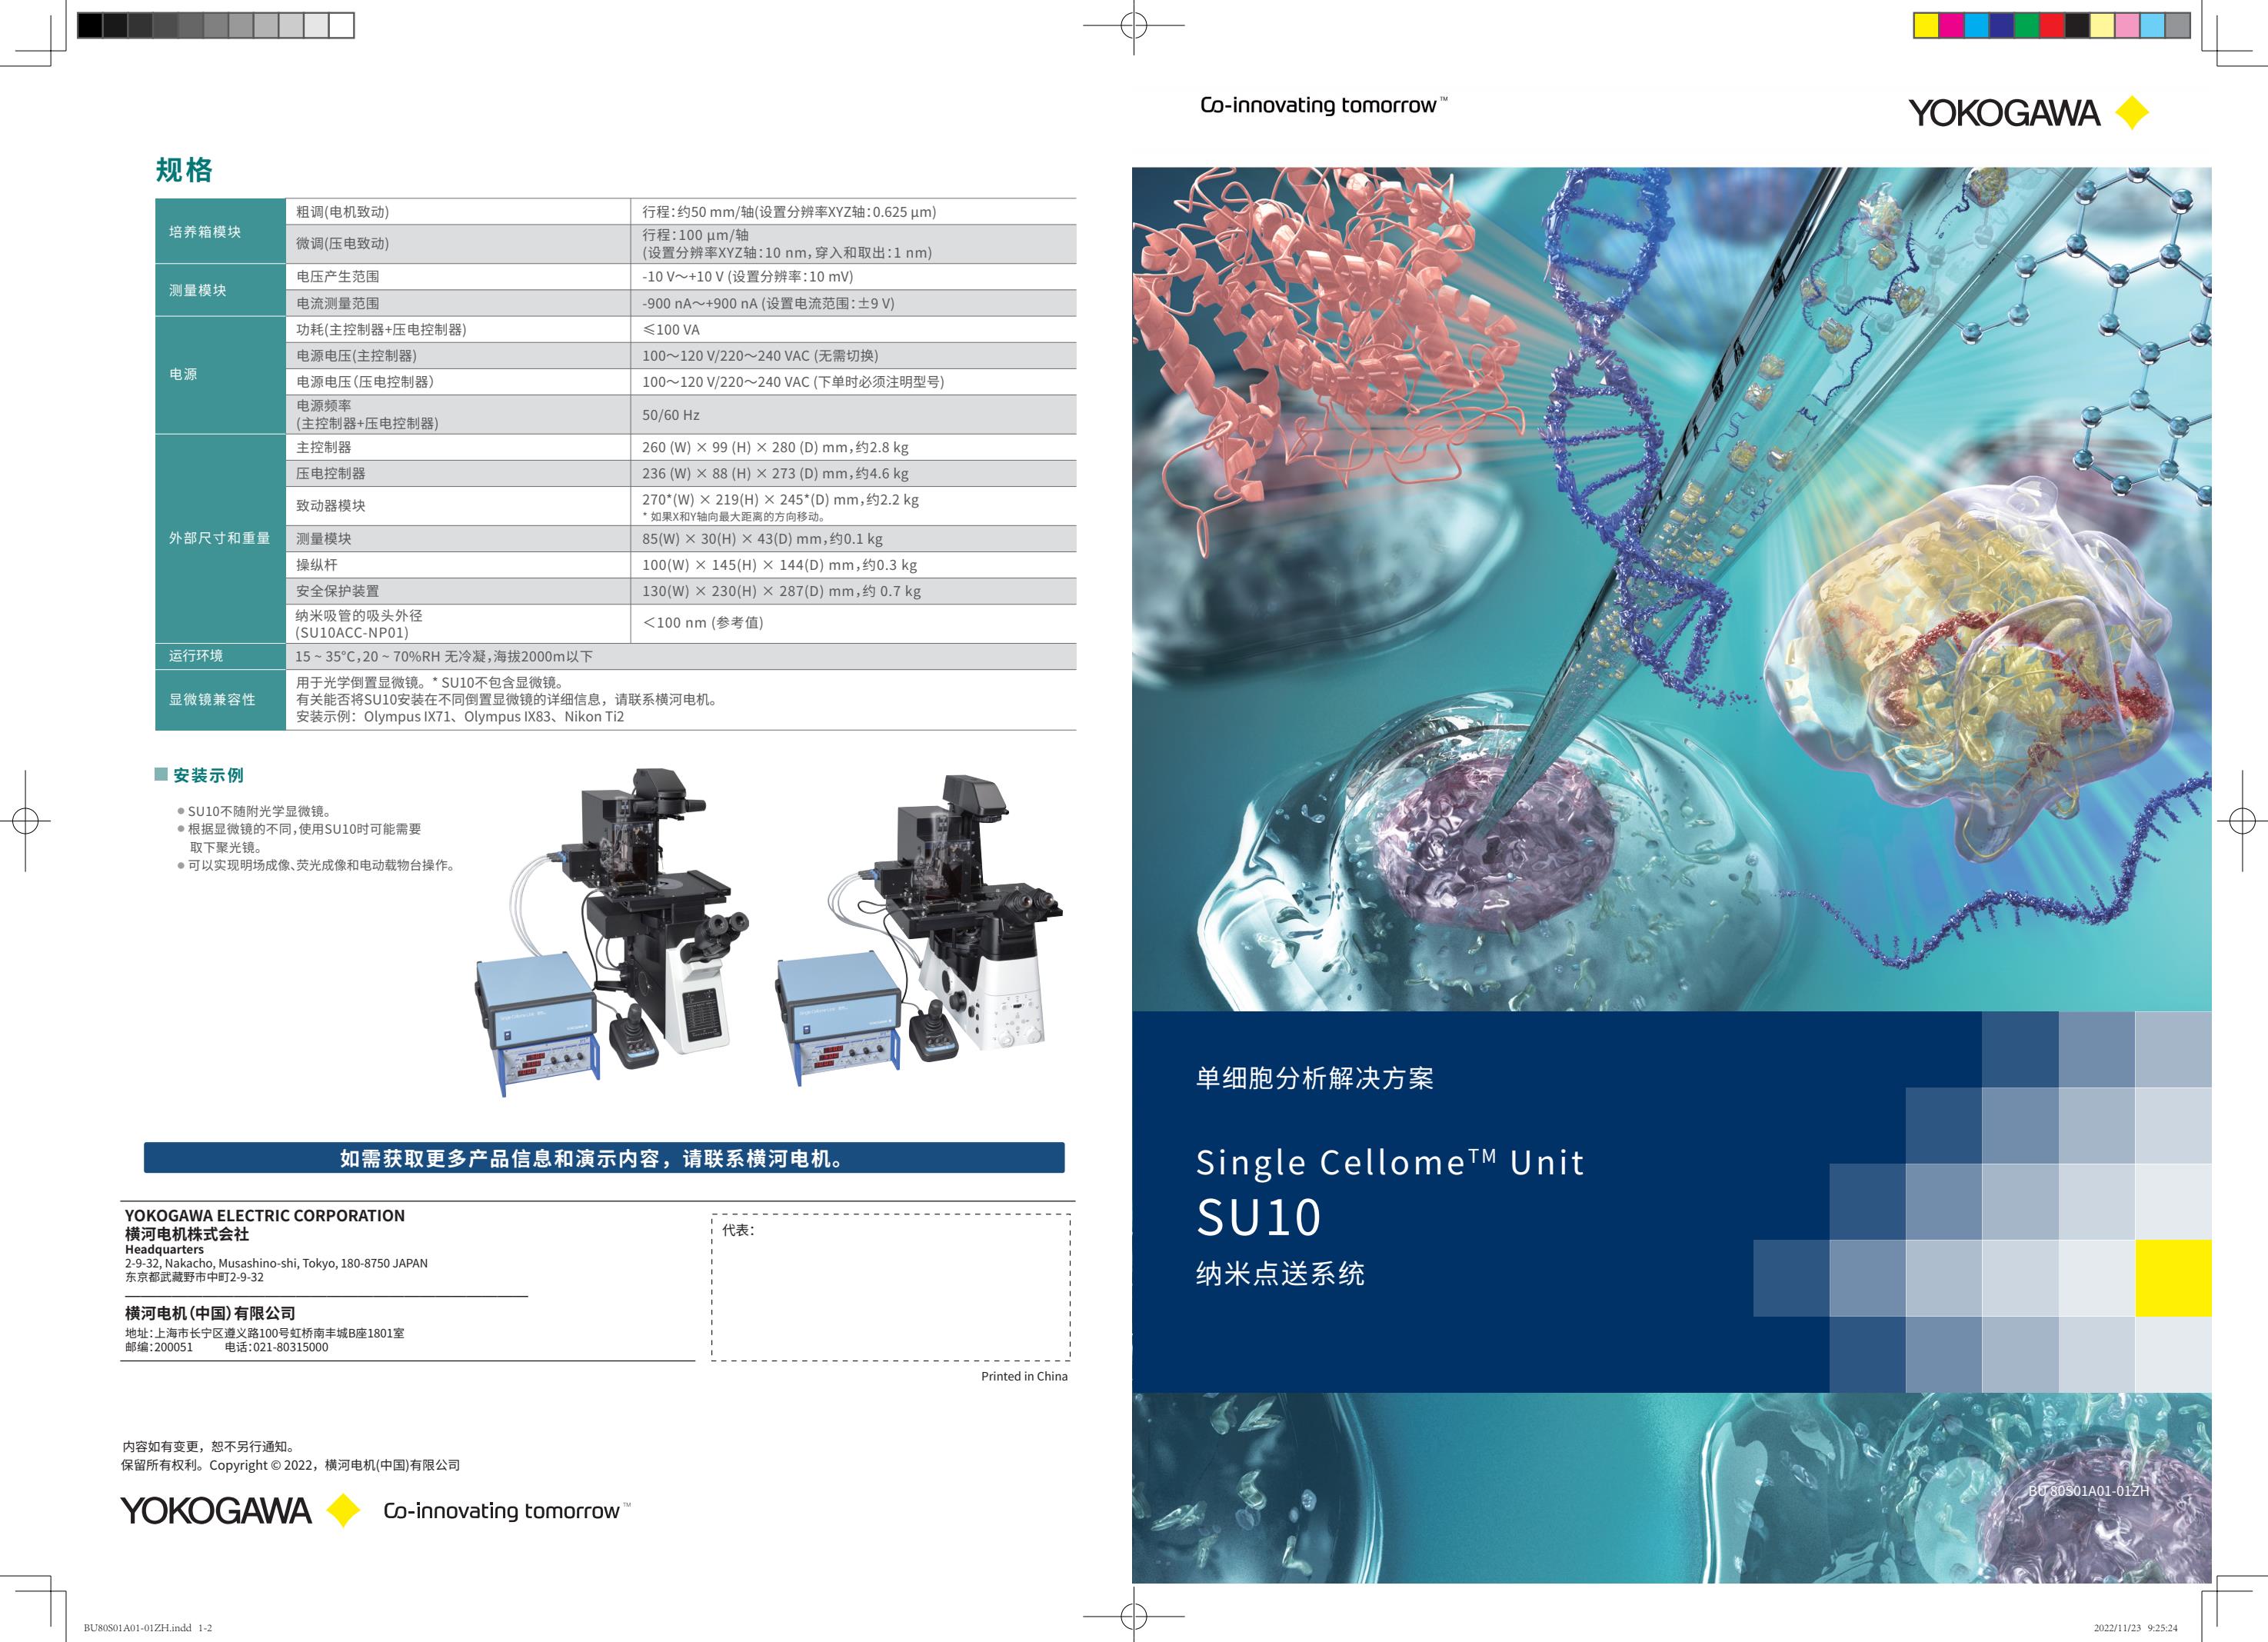Click the 安全保护装置 cell
The width and height of the screenshot is (2268, 1642).
458,591
